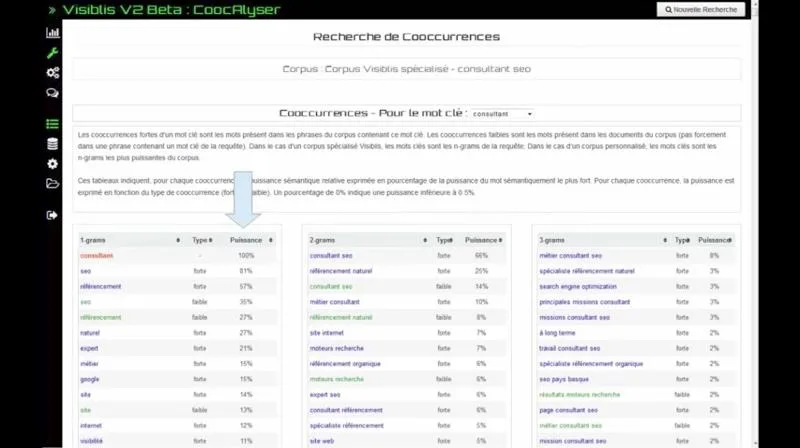Click the double gears sidebar icon
The image size is (800, 448).
tap(53, 72)
